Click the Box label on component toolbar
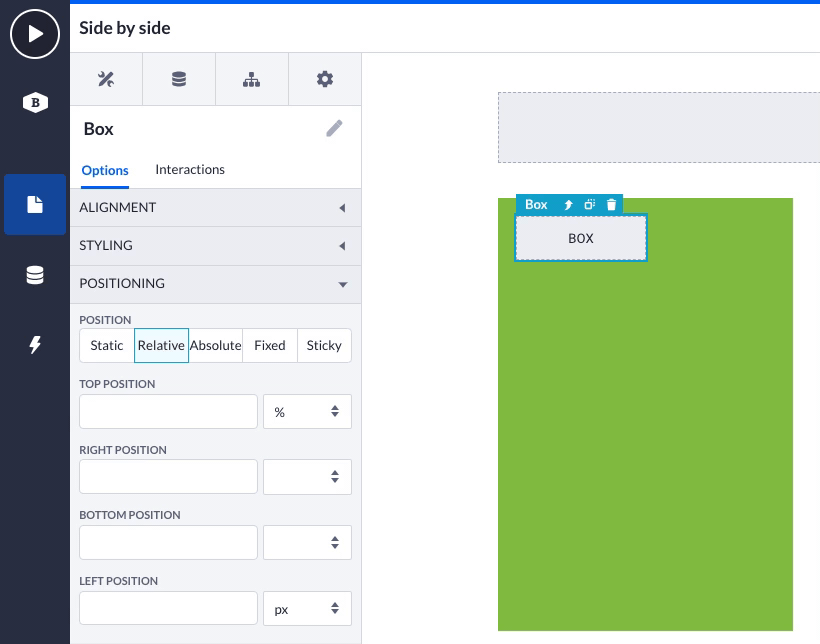 pyautogui.click(x=536, y=205)
